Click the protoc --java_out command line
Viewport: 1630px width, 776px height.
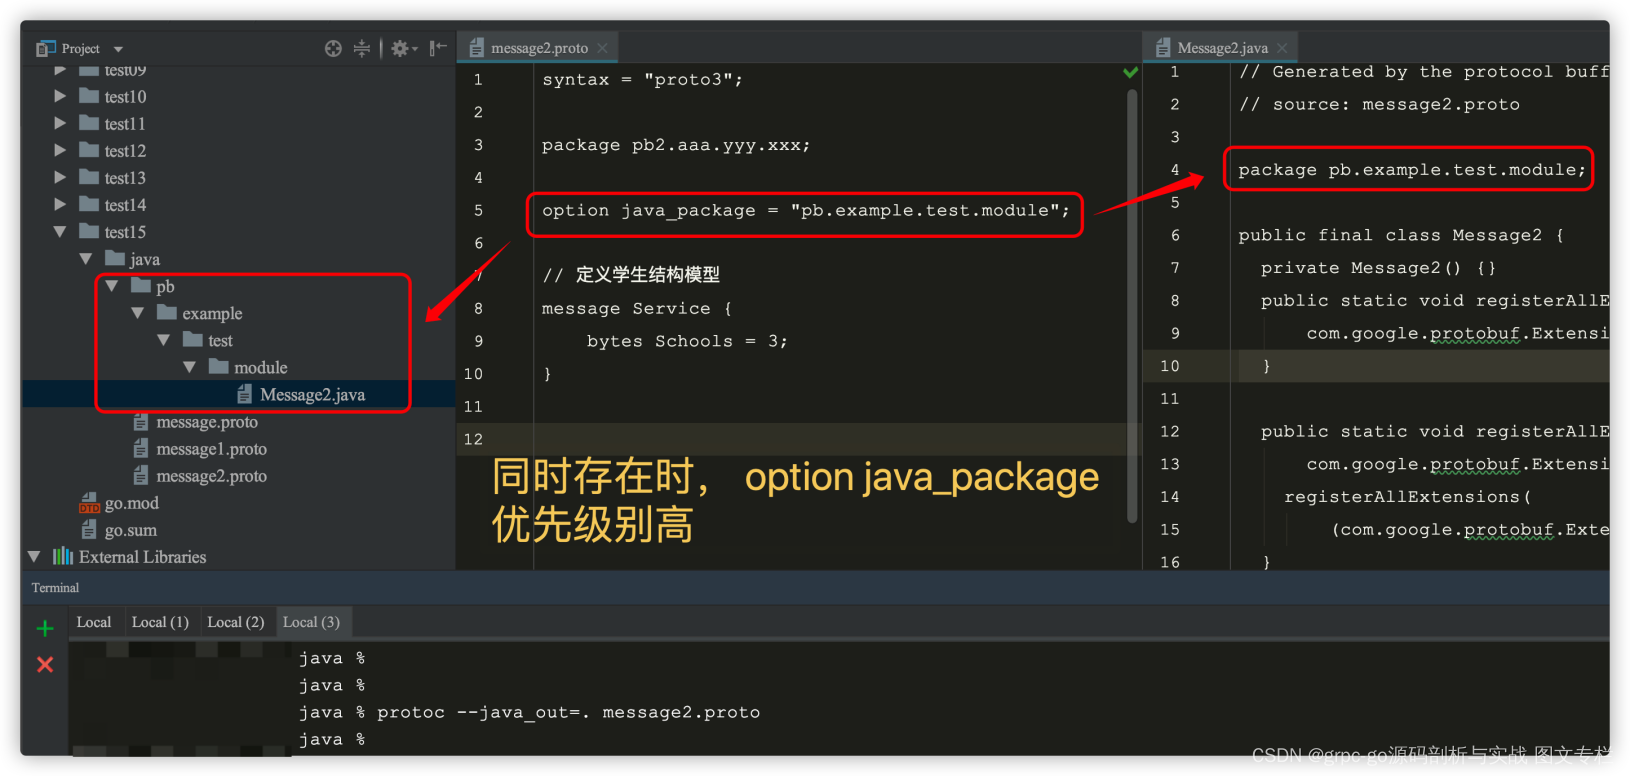568,712
